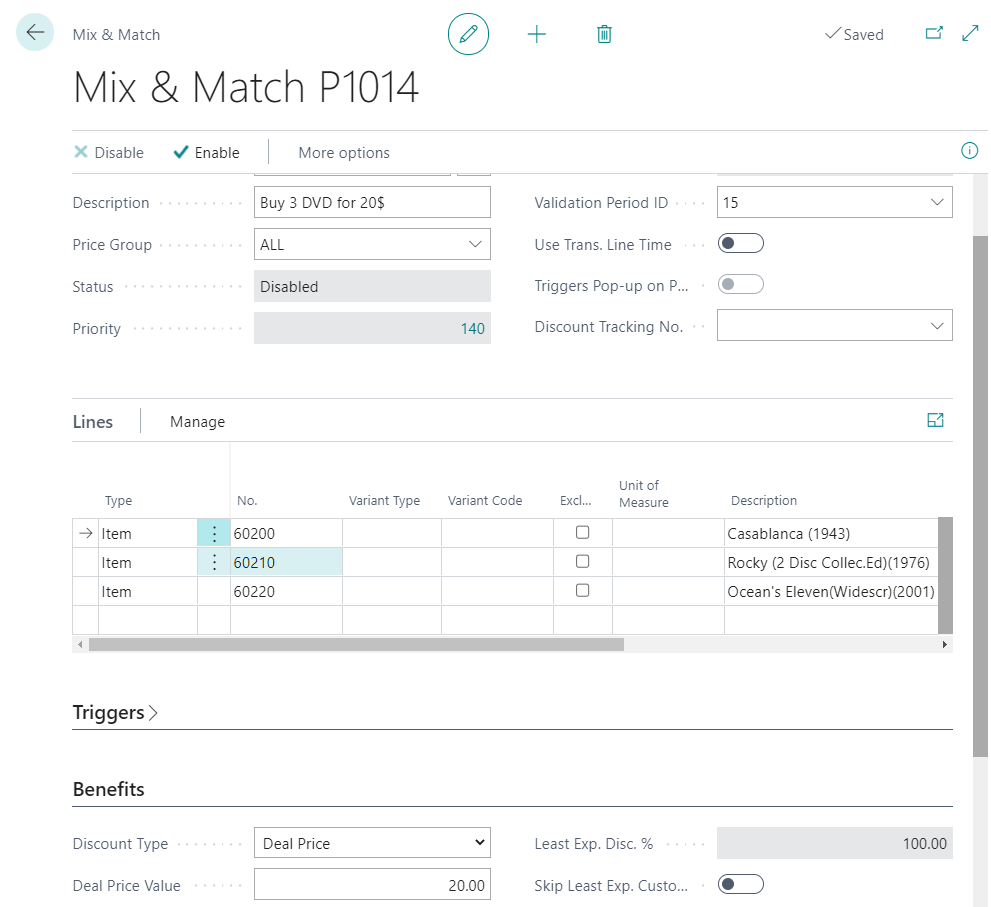Sort by the No. column header
991x907 pixels.
point(247,501)
